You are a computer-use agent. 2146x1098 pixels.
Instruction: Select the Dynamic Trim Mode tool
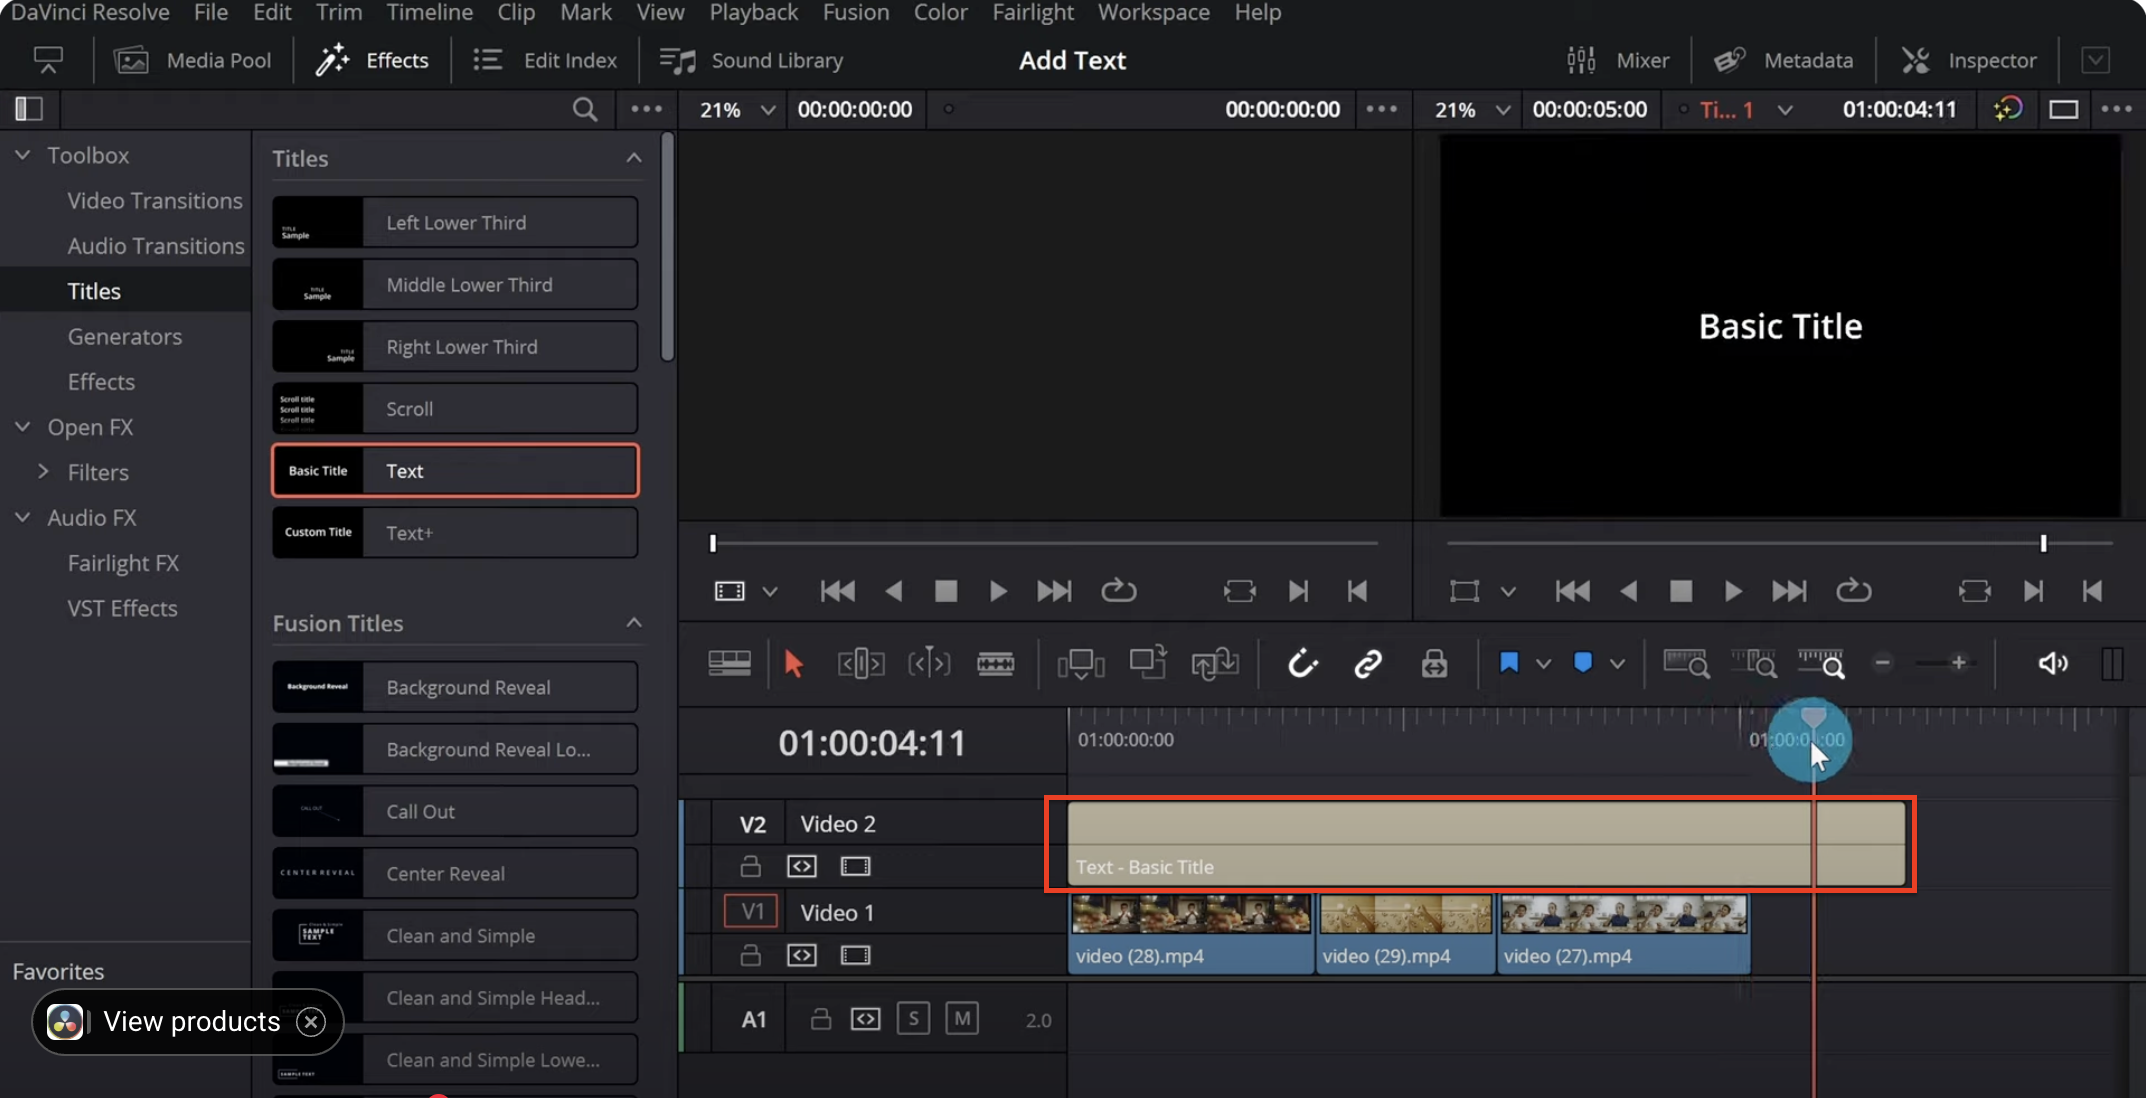(x=929, y=662)
